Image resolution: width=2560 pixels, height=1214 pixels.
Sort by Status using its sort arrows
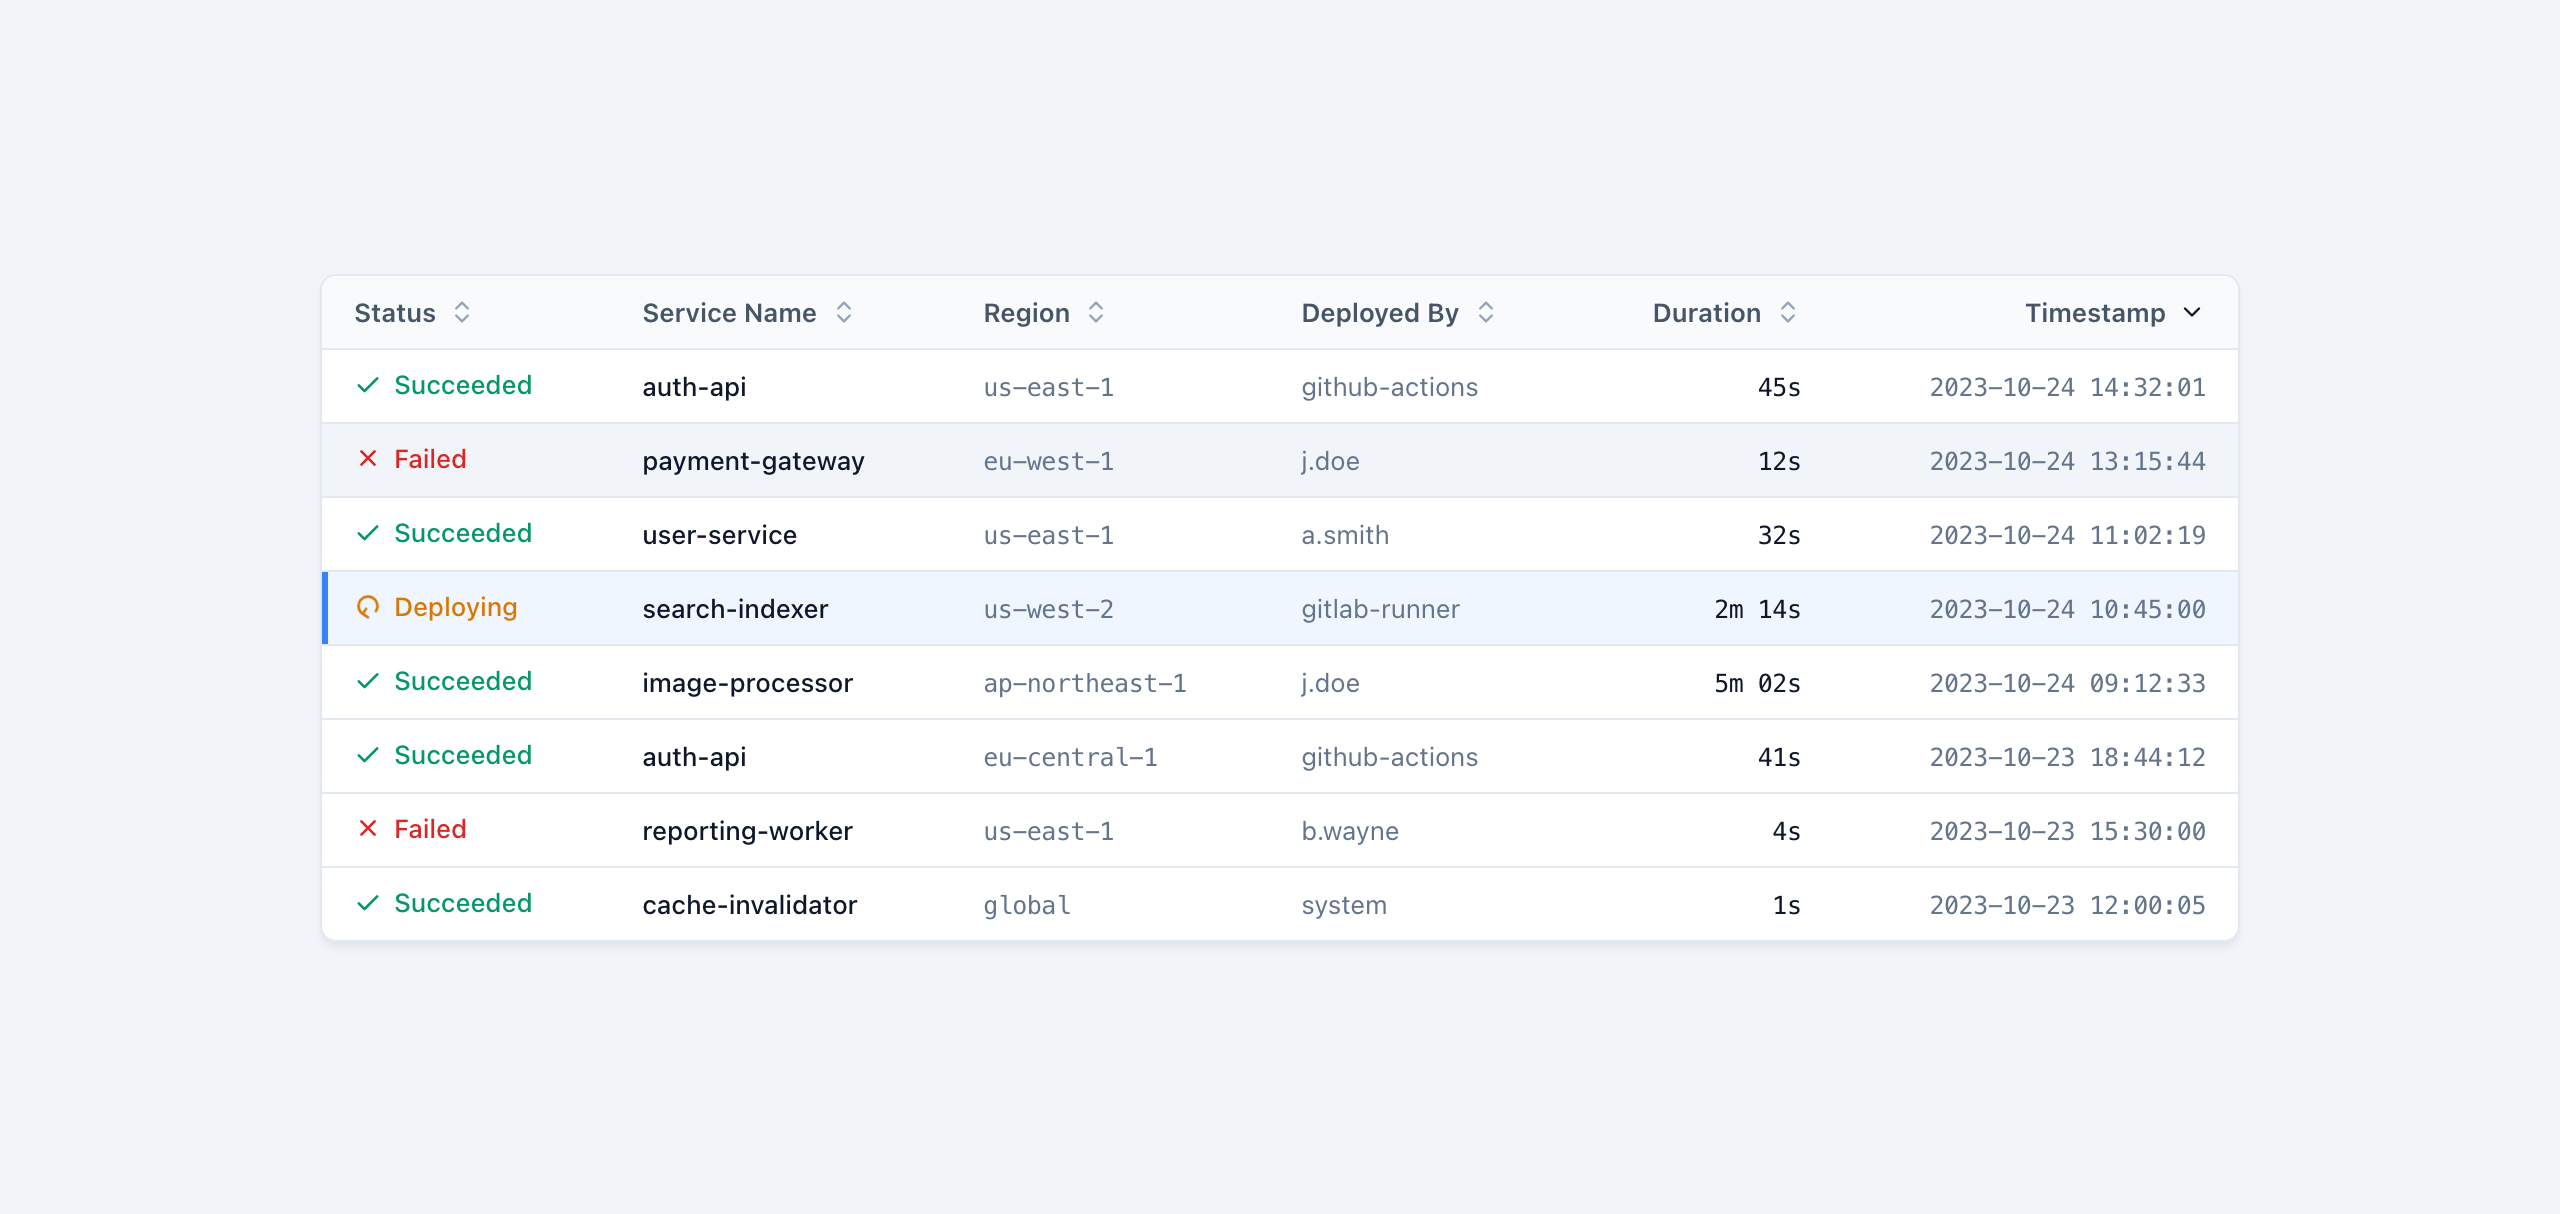pos(462,312)
